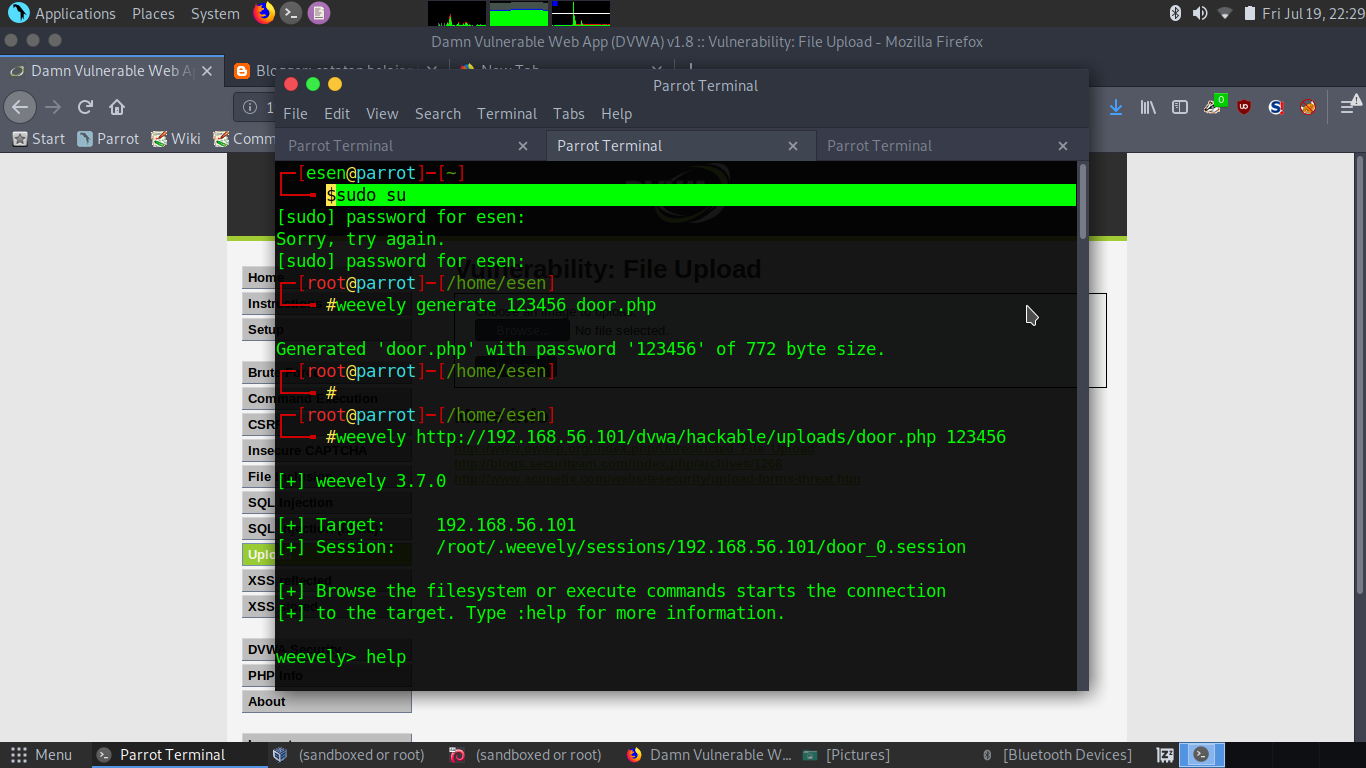Click the Parrot logo beside Applications
Image resolution: width=1366 pixels, height=768 pixels.
pyautogui.click(x=18, y=13)
